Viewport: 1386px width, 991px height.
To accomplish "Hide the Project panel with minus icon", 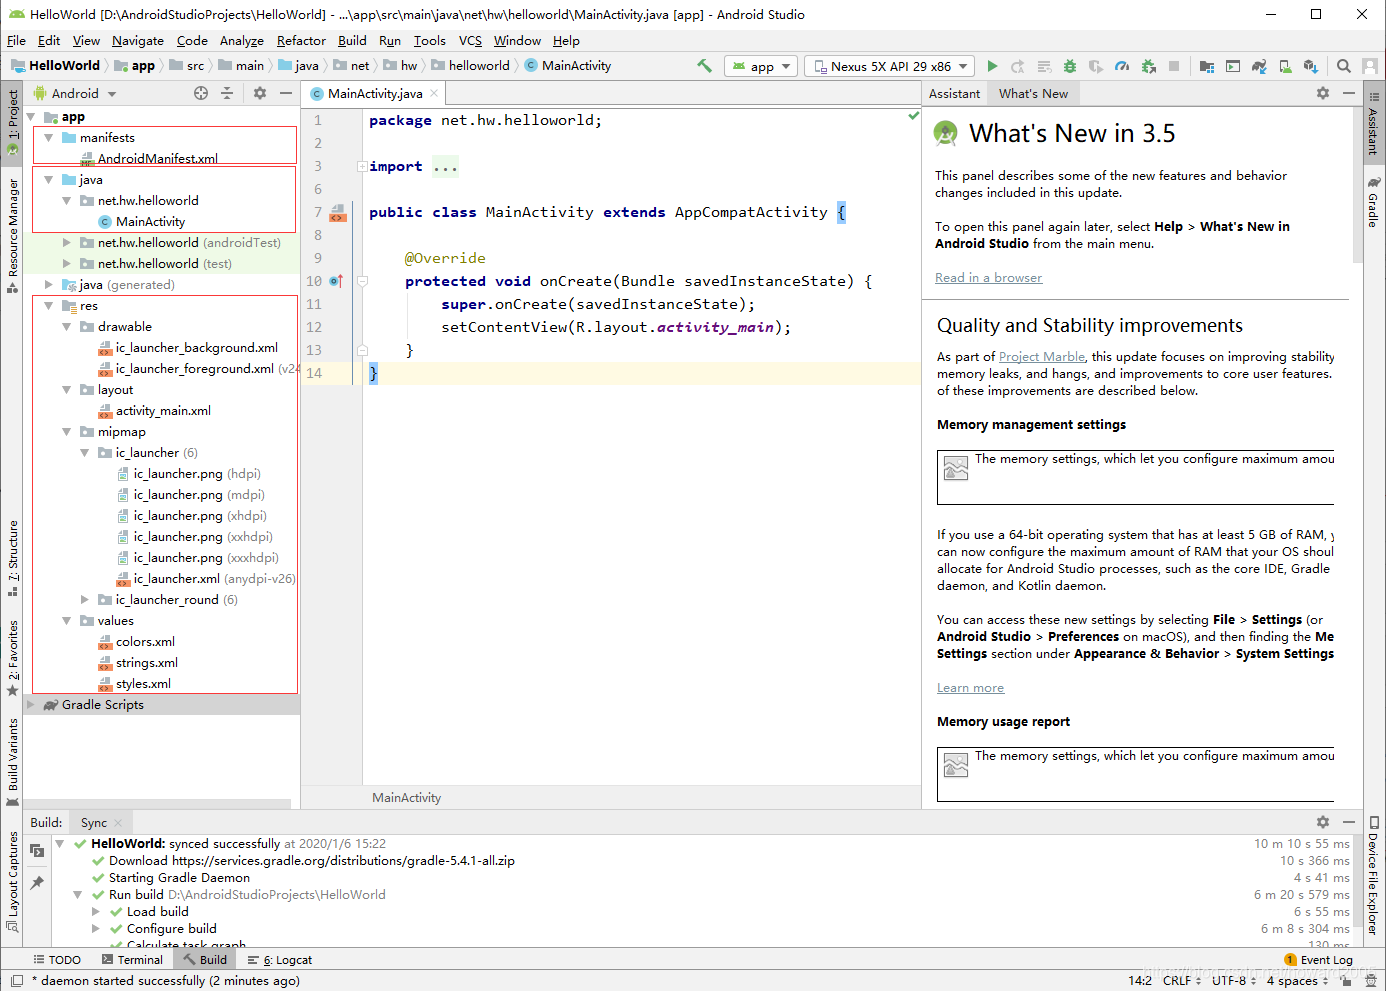I will (x=286, y=93).
